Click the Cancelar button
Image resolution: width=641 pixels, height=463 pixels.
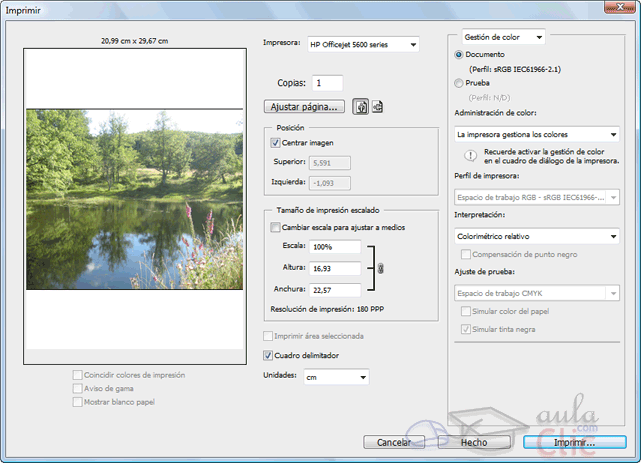click(394, 442)
